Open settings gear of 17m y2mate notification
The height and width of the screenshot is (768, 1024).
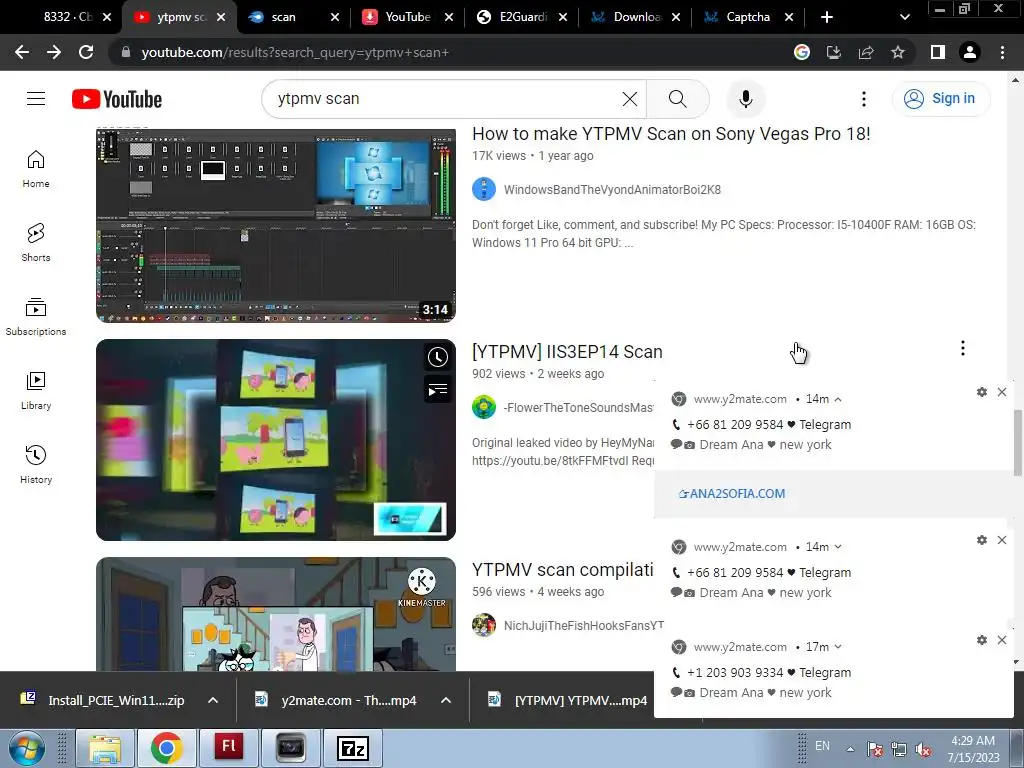pos(982,640)
